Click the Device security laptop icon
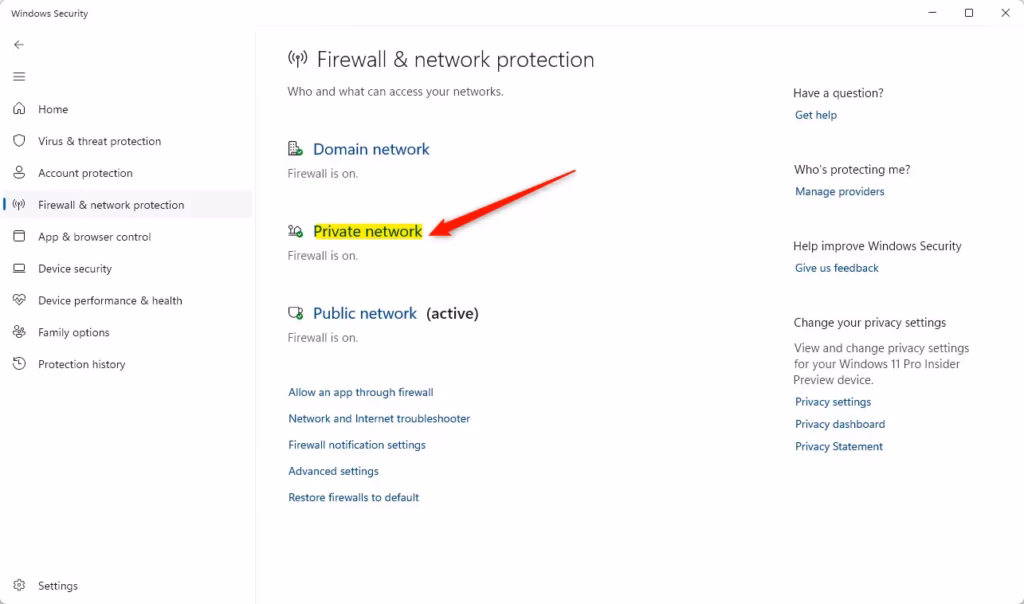 pos(19,269)
